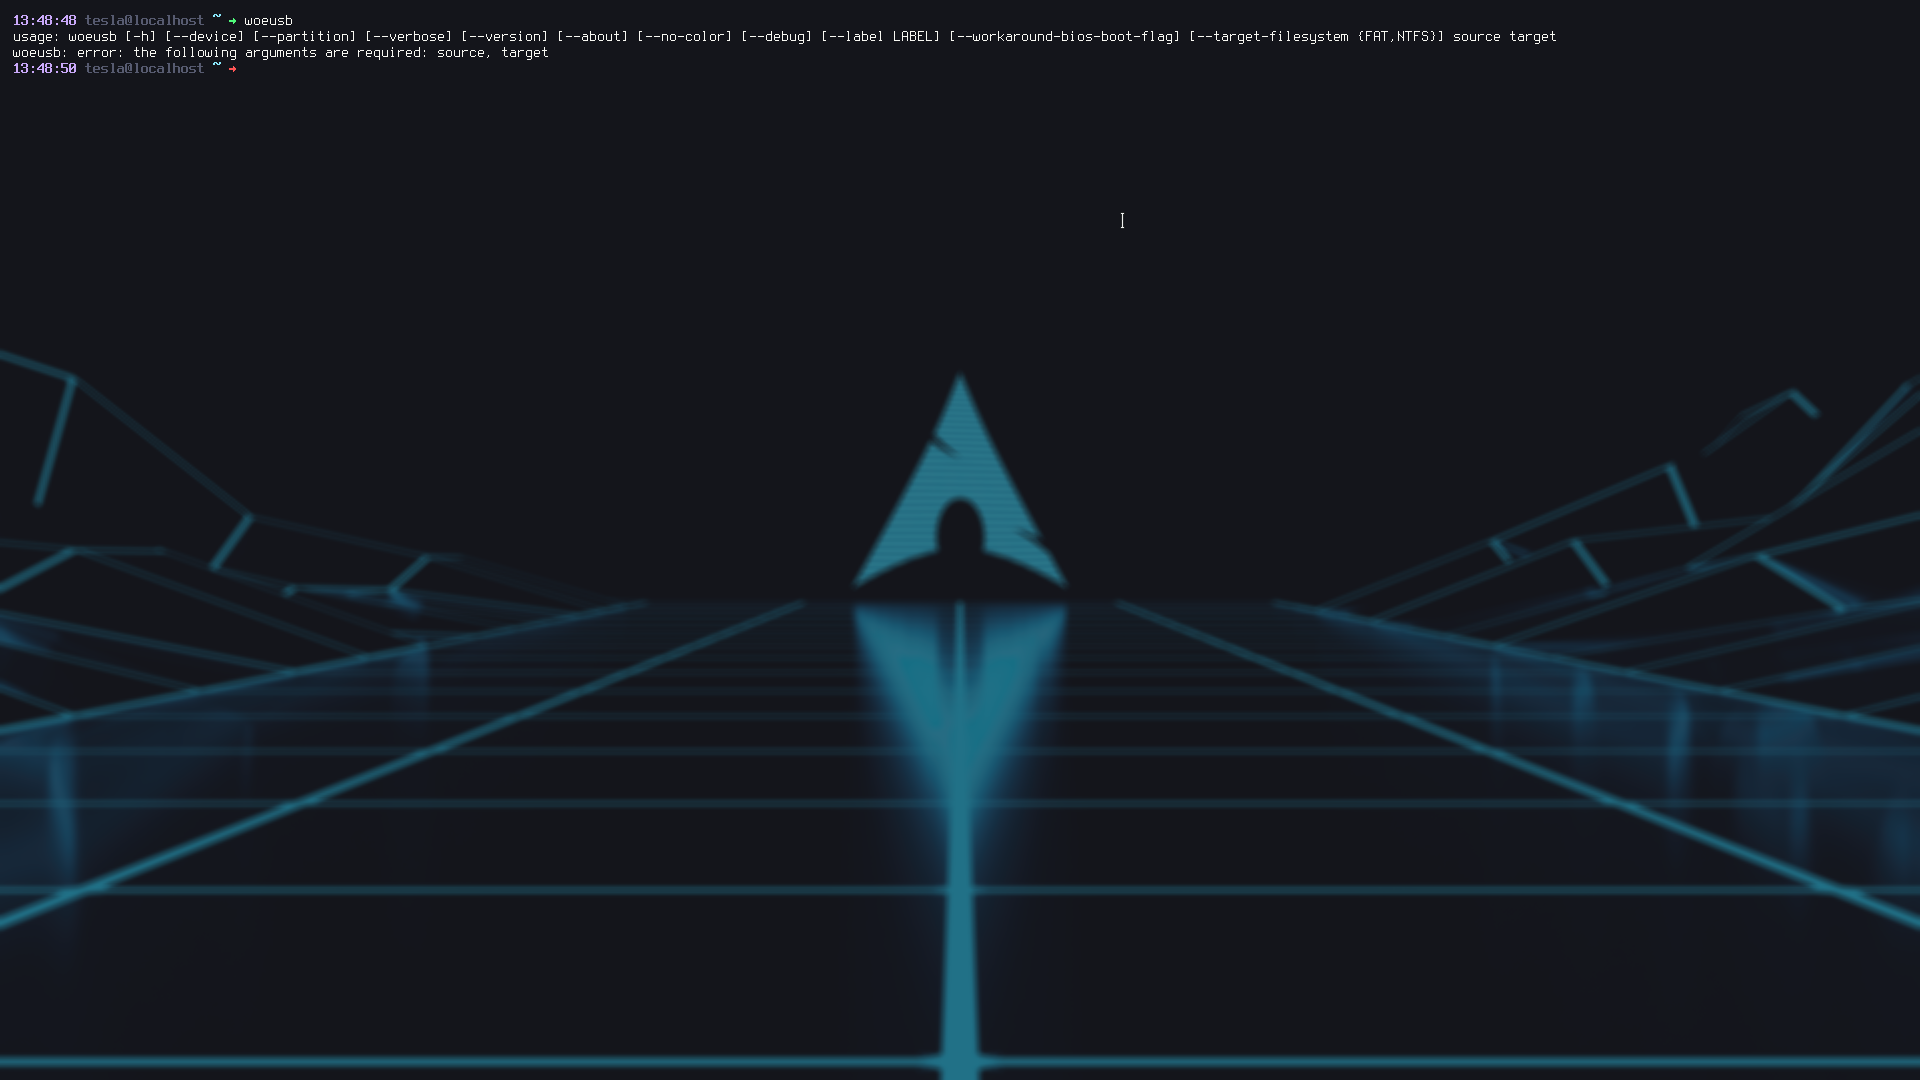Click the [--no-color] flag text
The width and height of the screenshot is (1920, 1080).
[x=684, y=37]
